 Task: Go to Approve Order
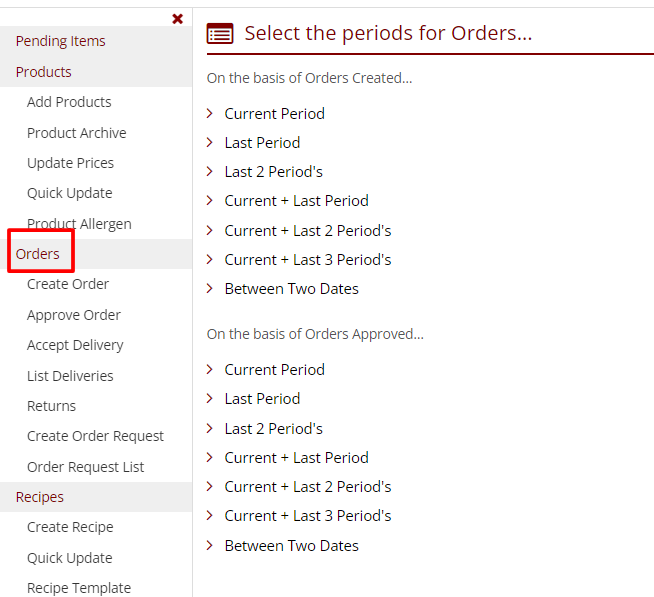[74, 315]
